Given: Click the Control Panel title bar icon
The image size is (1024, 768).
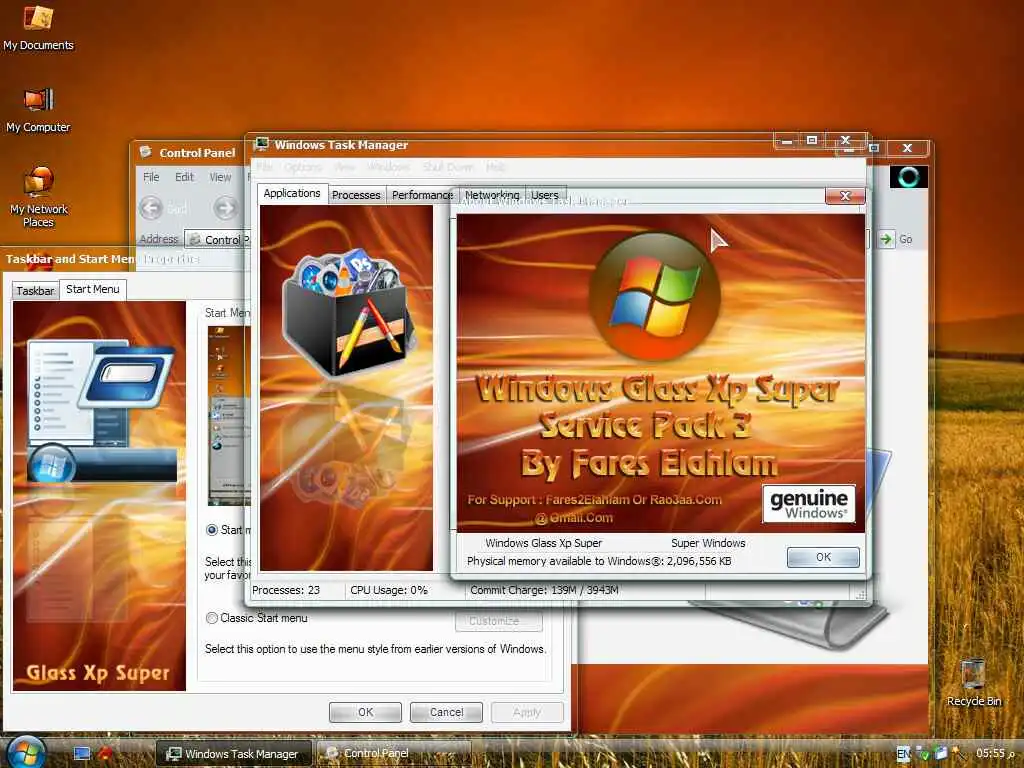Looking at the screenshot, I should click(x=146, y=152).
